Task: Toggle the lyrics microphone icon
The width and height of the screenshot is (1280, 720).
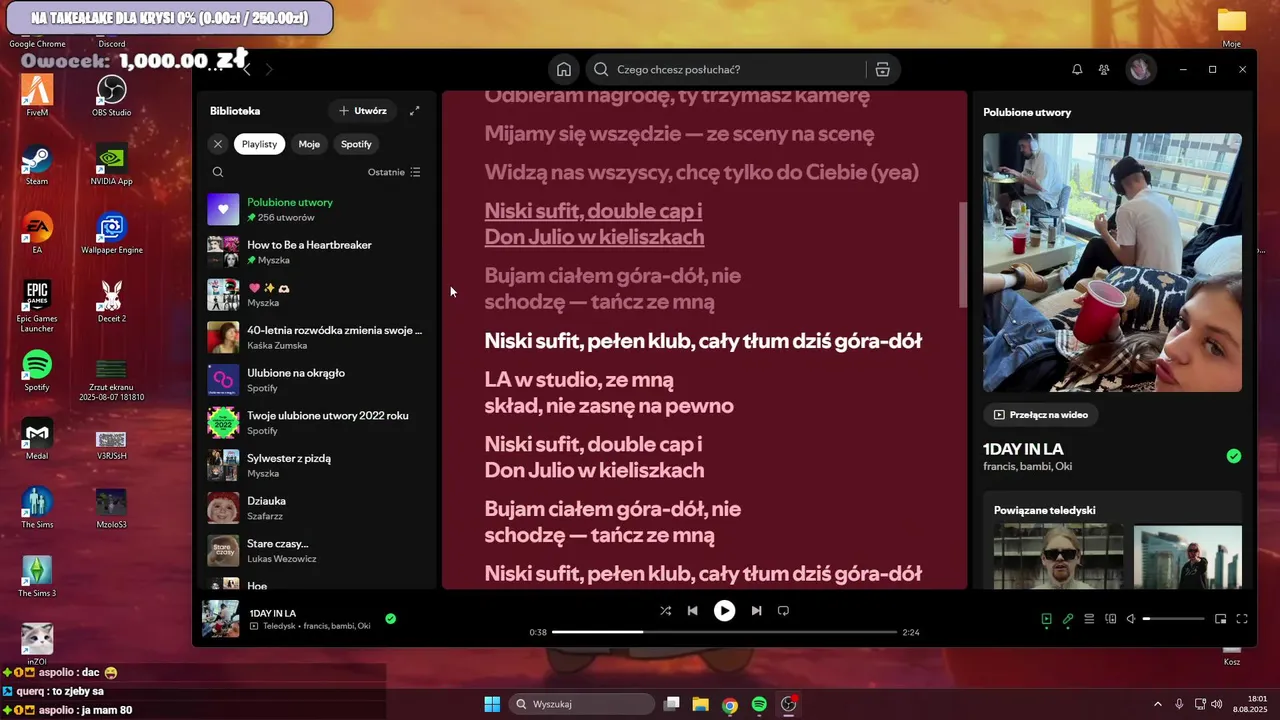Action: [x=1068, y=619]
